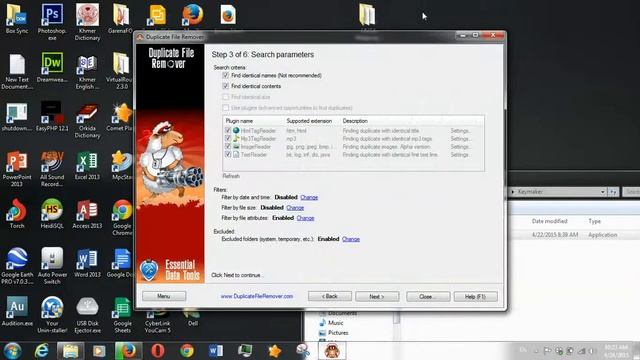Screen dimensions: 640x360
Task: Sort Explorer files by Type column
Action: coord(594,221)
